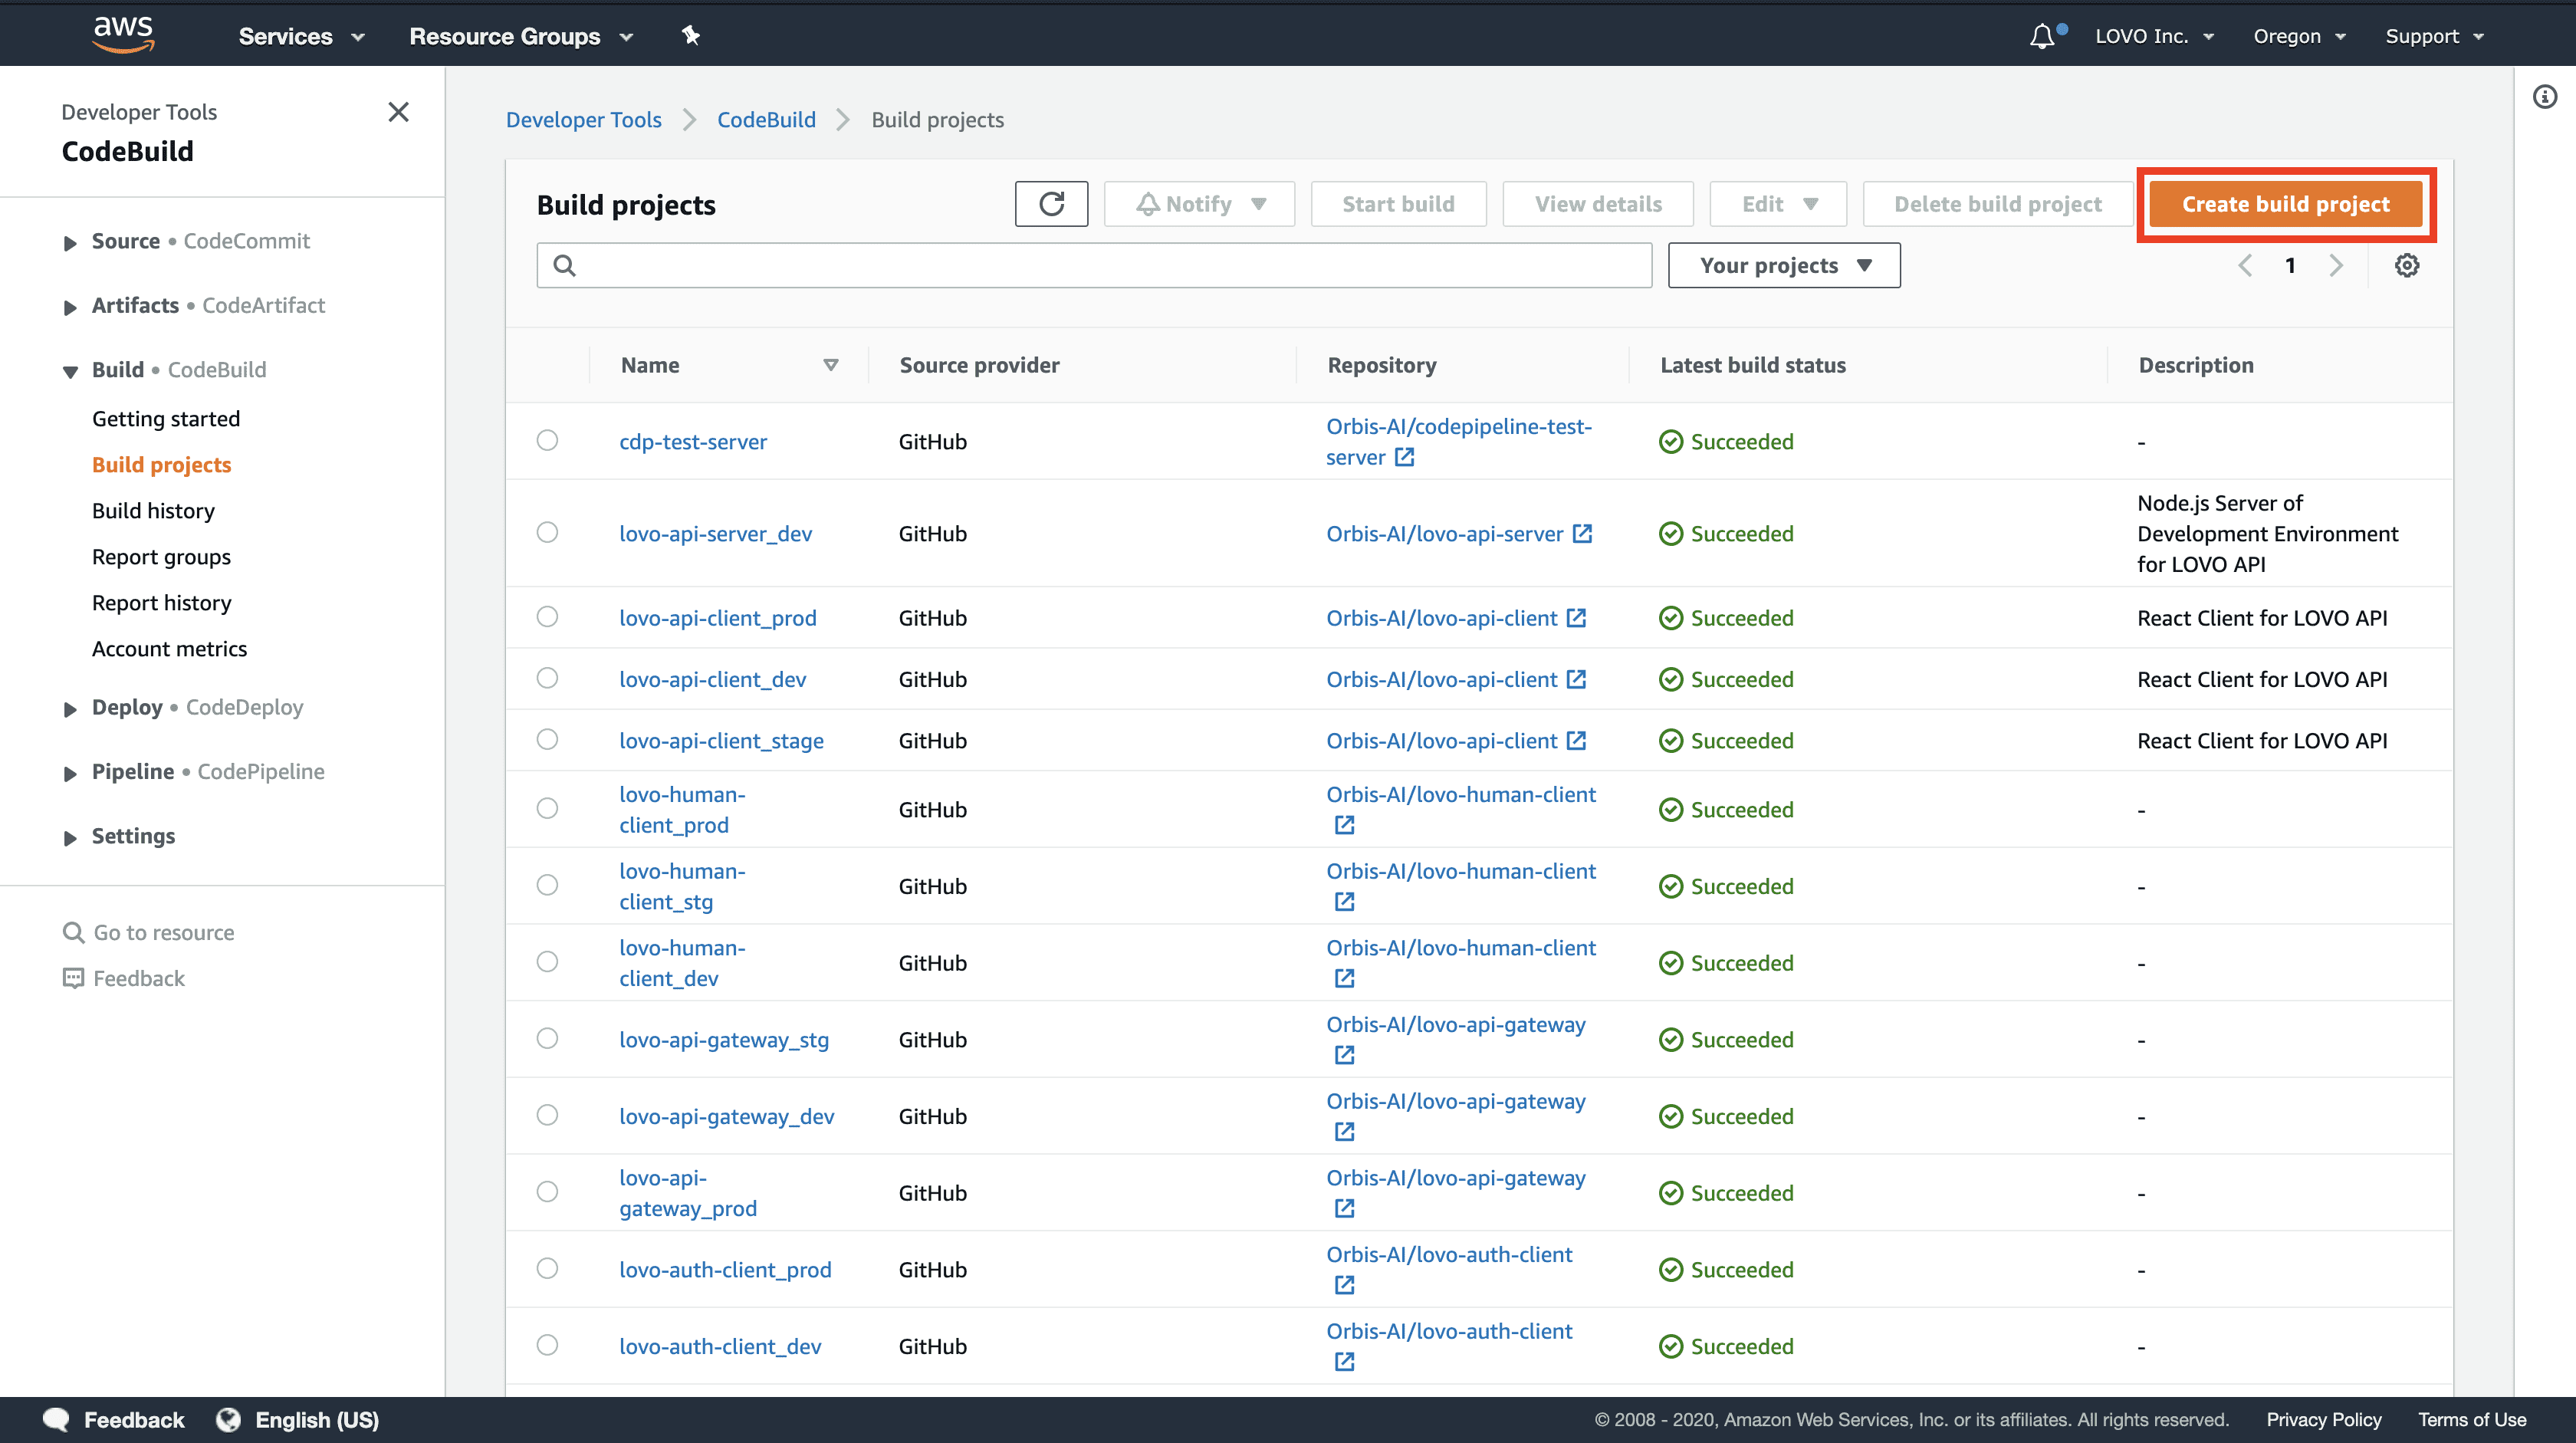Open table preferences gear icon
The image size is (2576, 1443).
click(2407, 265)
